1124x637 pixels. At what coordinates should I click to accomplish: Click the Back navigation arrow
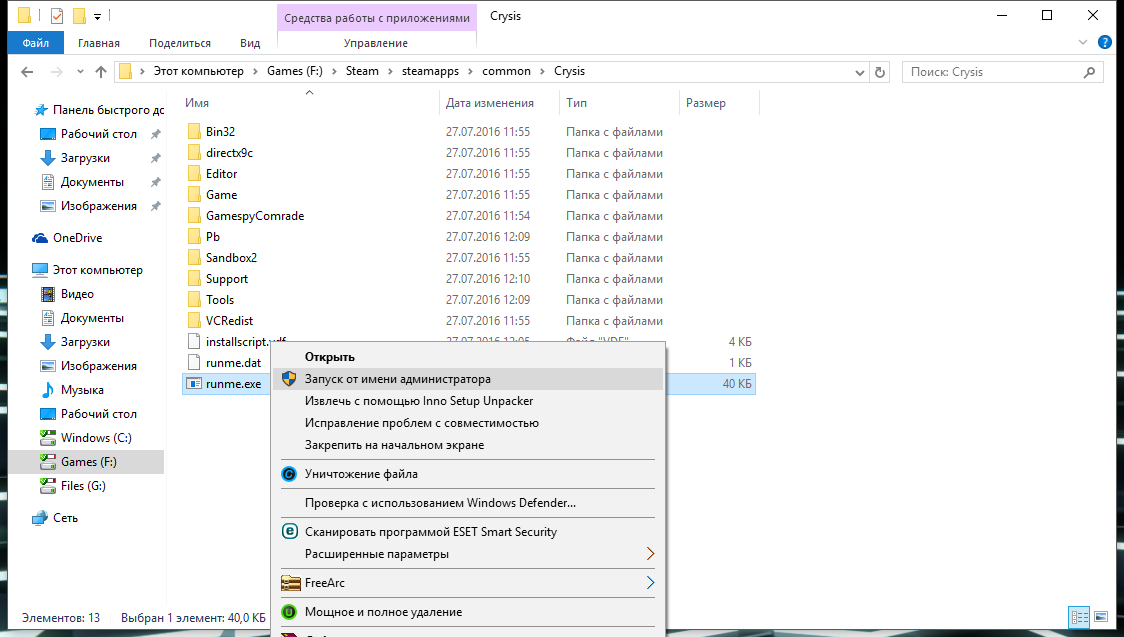[27, 72]
